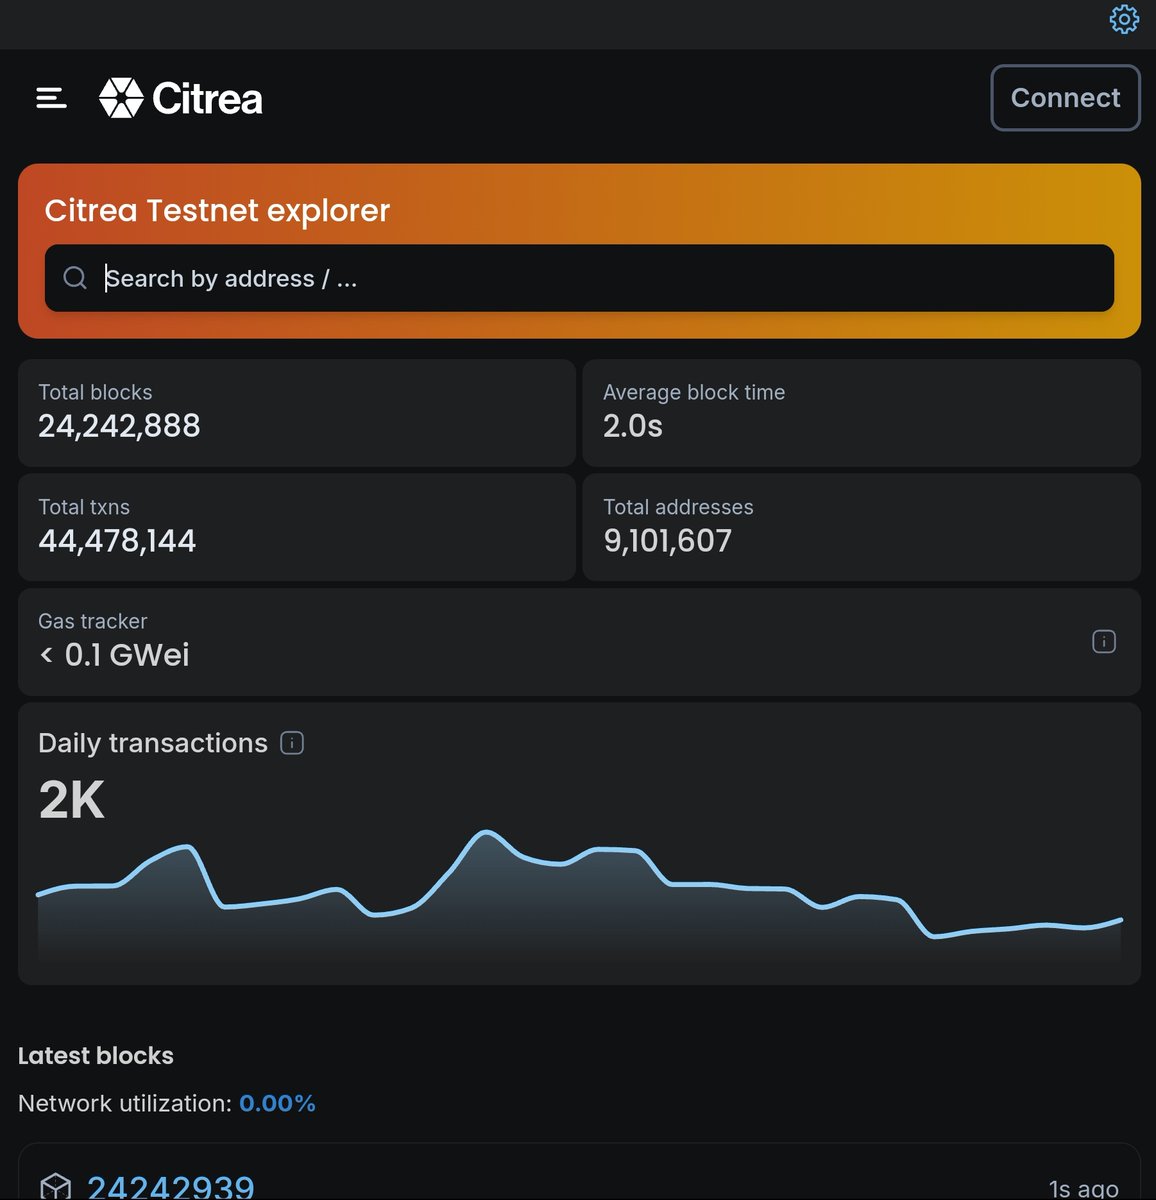Open the Daily transactions info tooltip icon
The image size is (1156, 1200).
coord(291,743)
